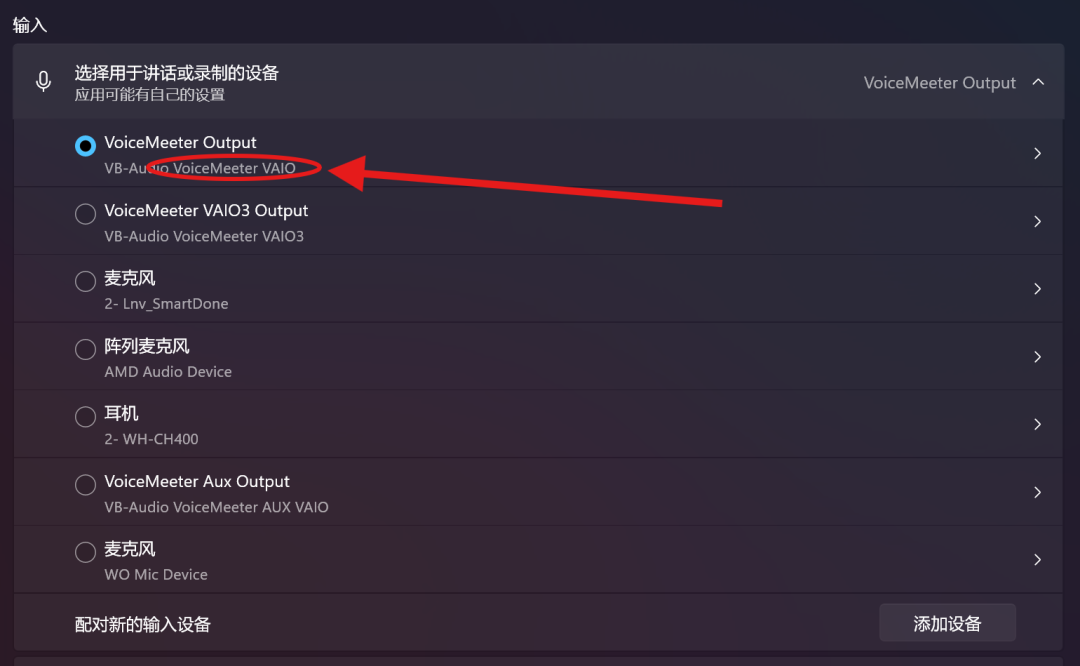
Task: Choose 阵列麦克风 AMD Audio Device radio
Action: pyautogui.click(x=85, y=350)
